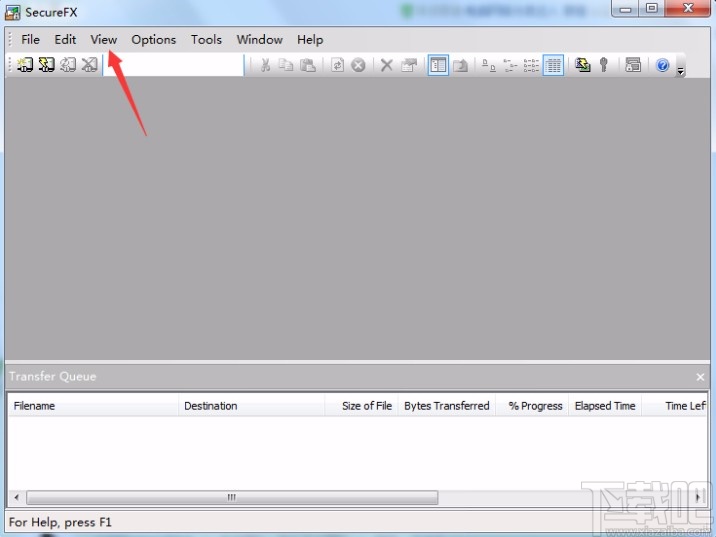This screenshot has width=716, height=537.
Task: Open the Options menu
Action: (154, 40)
